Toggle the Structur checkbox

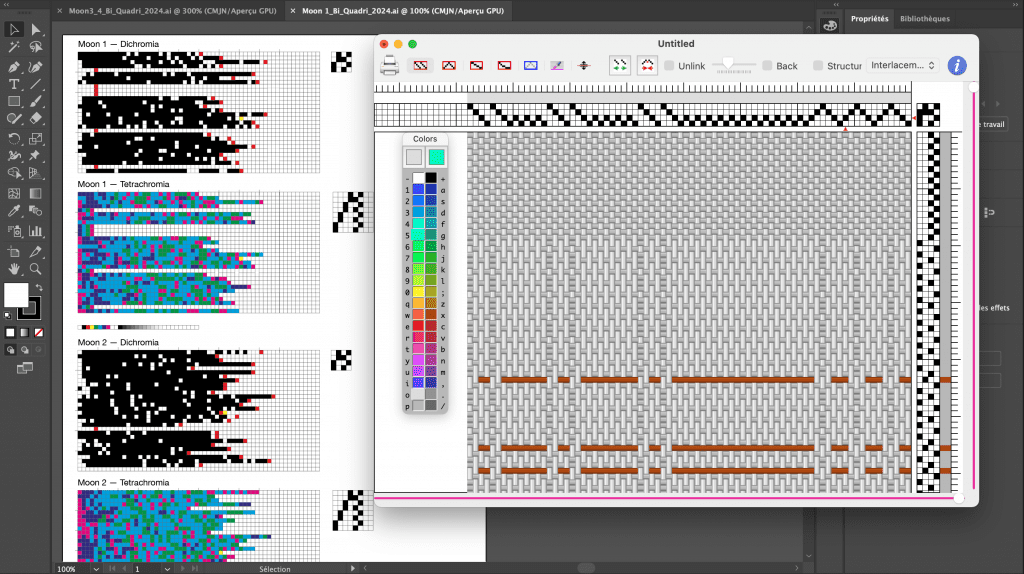818,66
